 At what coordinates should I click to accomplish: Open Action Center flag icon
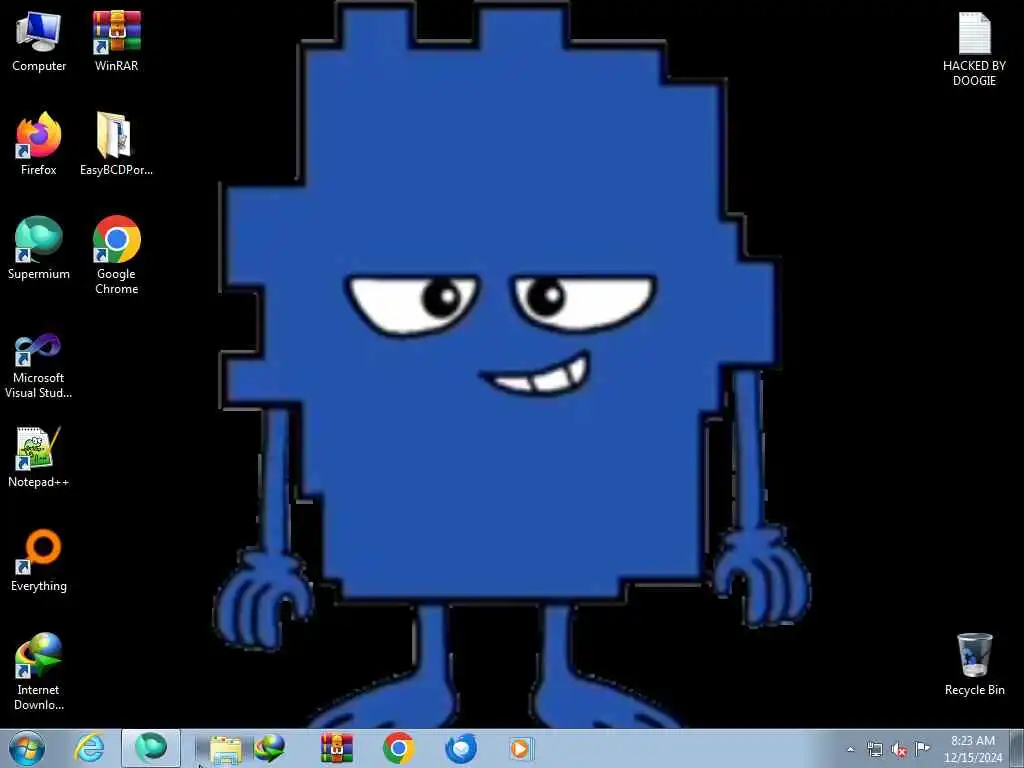(922, 748)
